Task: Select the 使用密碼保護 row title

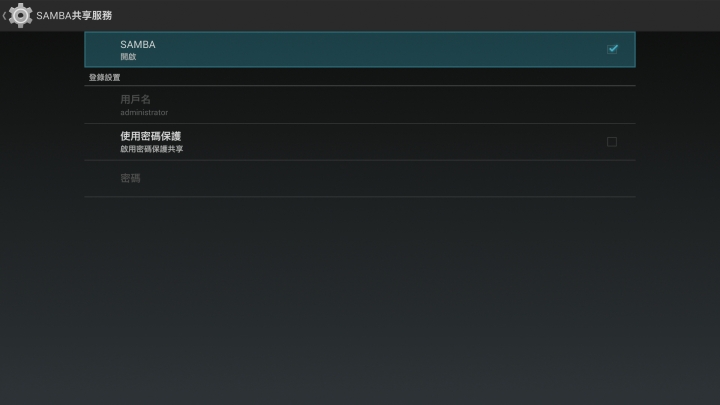Action: (151, 136)
